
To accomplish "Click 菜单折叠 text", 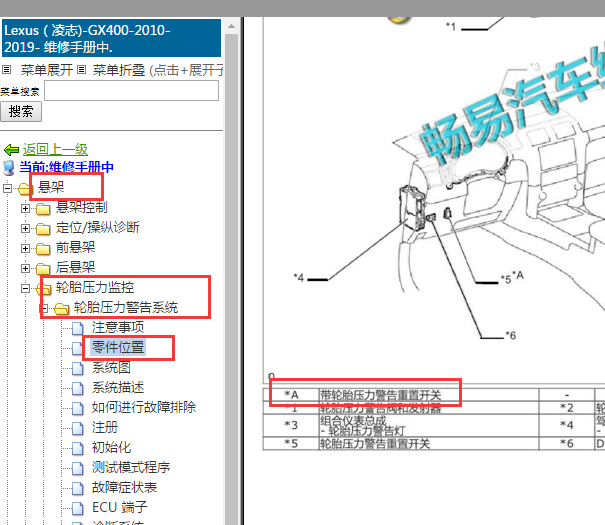I will point(119,70).
